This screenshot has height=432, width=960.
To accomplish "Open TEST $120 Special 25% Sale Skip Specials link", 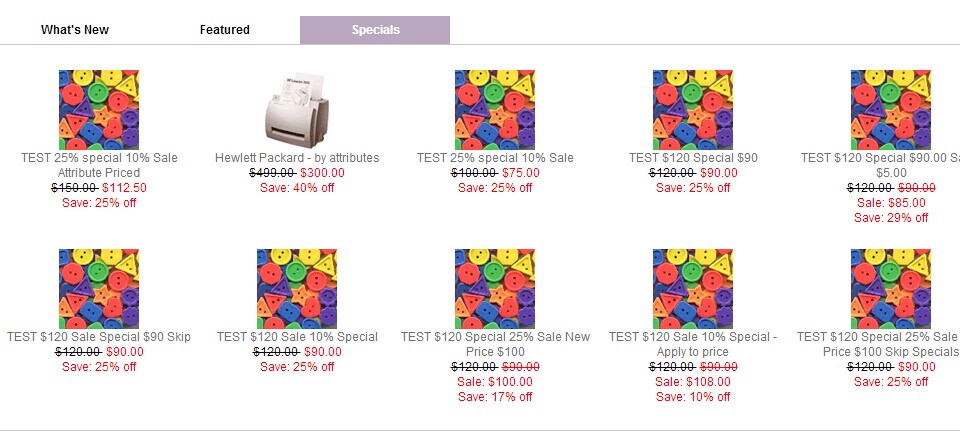I will coord(879,344).
